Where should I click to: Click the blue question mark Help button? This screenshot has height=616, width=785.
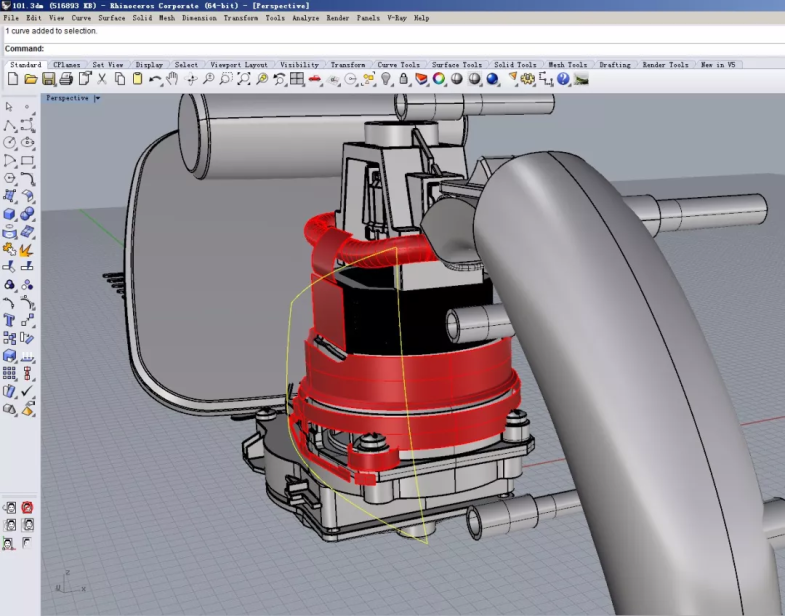tap(563, 79)
